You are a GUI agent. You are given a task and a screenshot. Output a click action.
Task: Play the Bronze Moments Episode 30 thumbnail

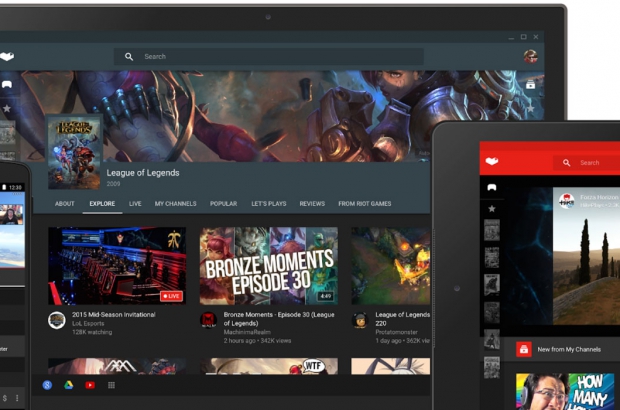(268, 265)
